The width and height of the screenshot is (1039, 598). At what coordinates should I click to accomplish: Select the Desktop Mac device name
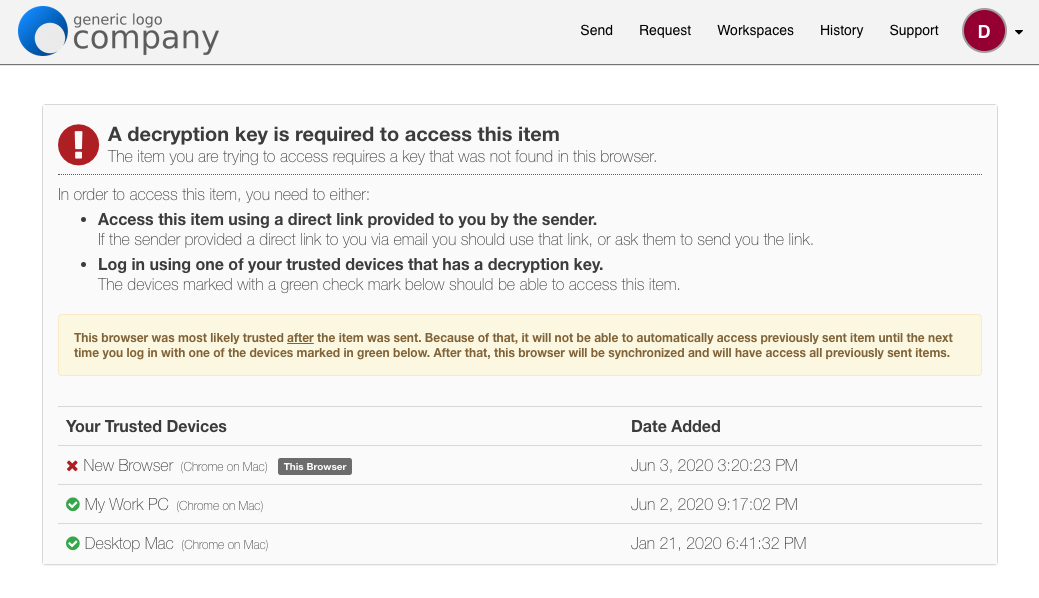coord(129,544)
